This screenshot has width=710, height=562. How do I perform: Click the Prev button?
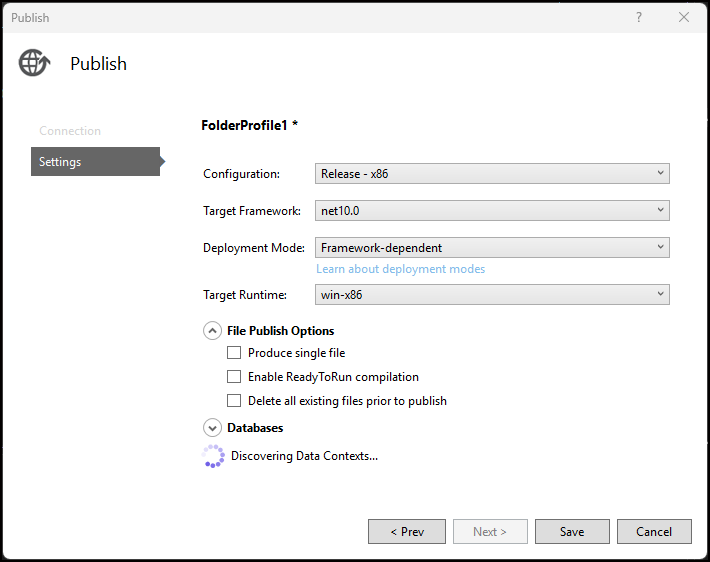407,532
